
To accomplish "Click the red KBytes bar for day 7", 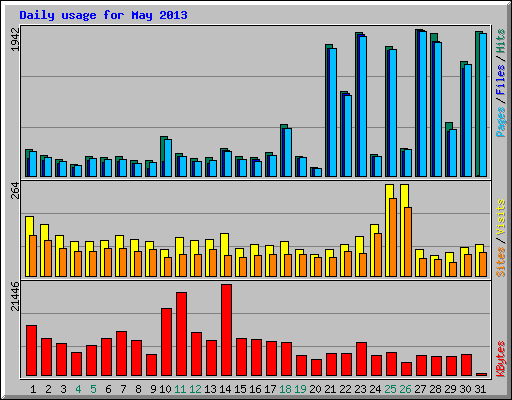I will [x=121, y=354].
